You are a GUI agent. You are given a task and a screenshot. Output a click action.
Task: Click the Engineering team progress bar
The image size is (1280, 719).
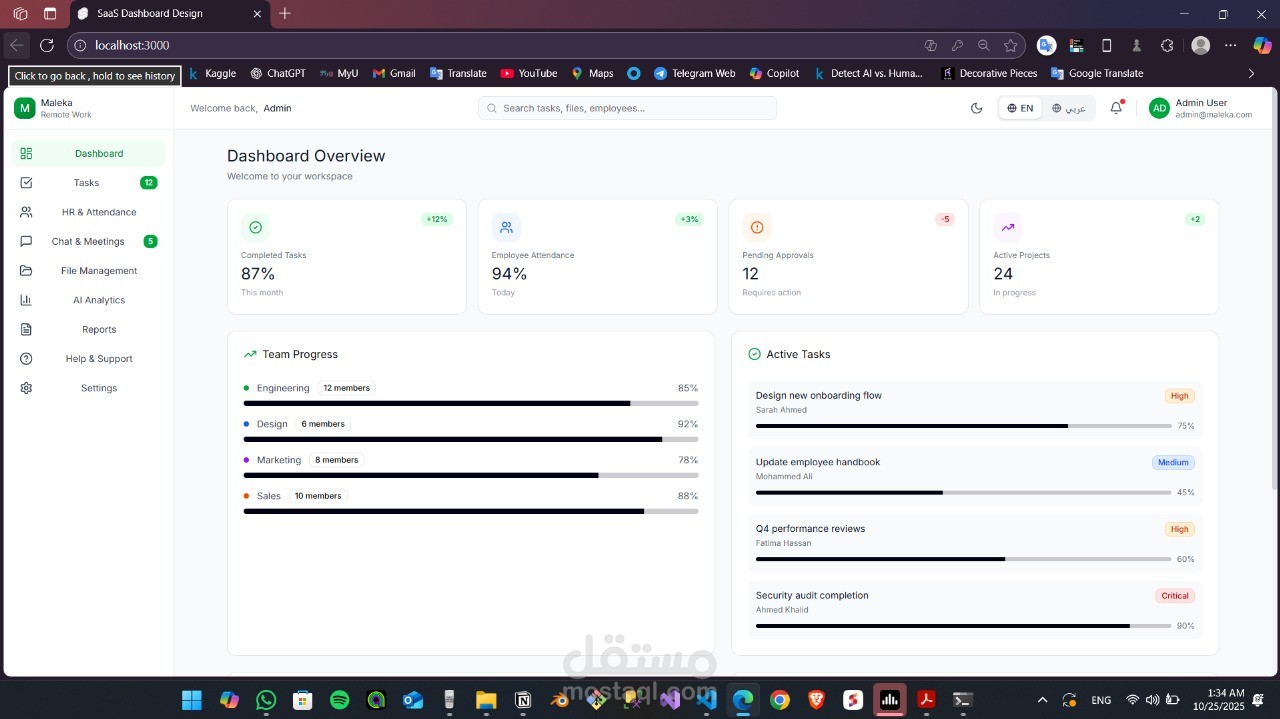(x=471, y=403)
